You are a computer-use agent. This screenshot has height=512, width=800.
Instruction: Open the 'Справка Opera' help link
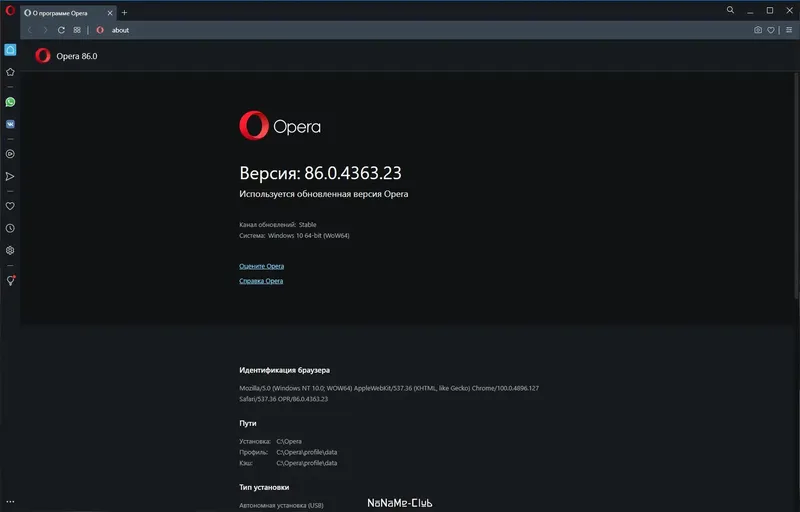(261, 281)
